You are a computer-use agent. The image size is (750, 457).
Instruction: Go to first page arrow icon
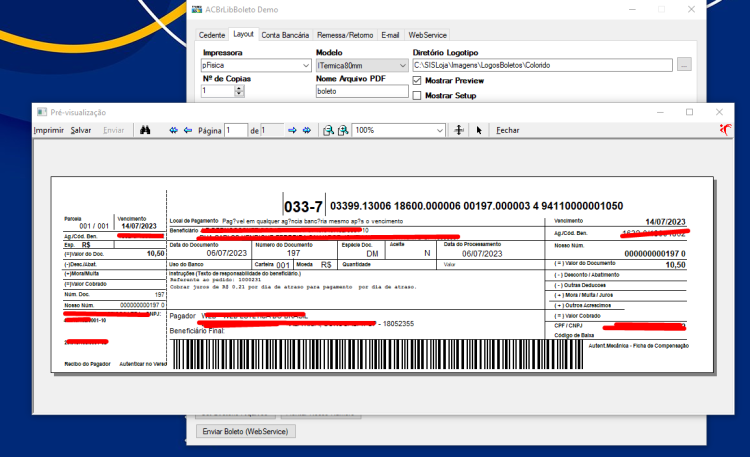click(173, 130)
